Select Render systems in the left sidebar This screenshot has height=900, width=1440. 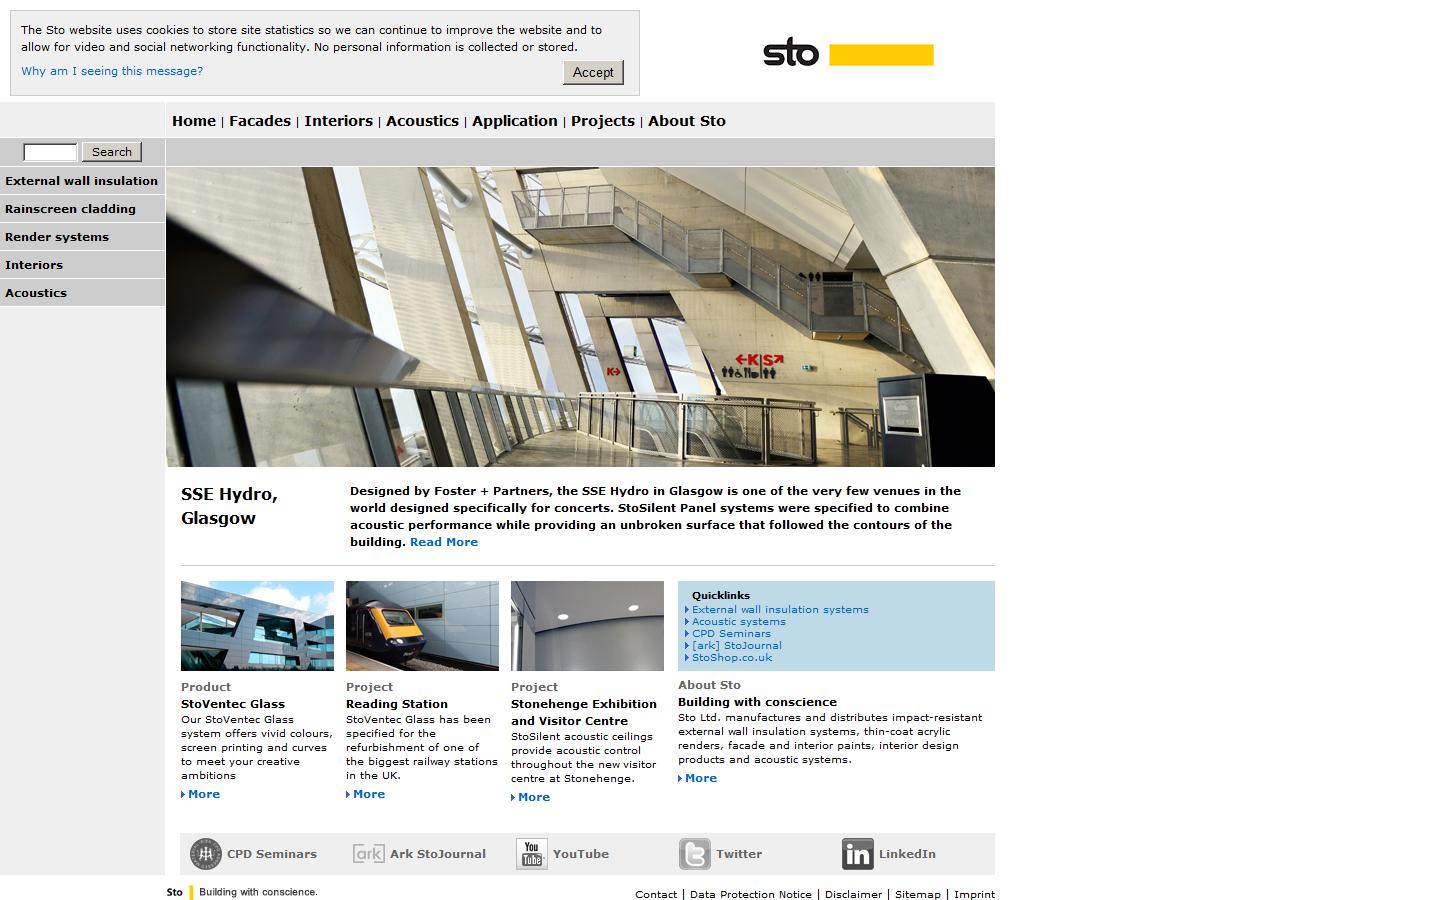point(57,236)
